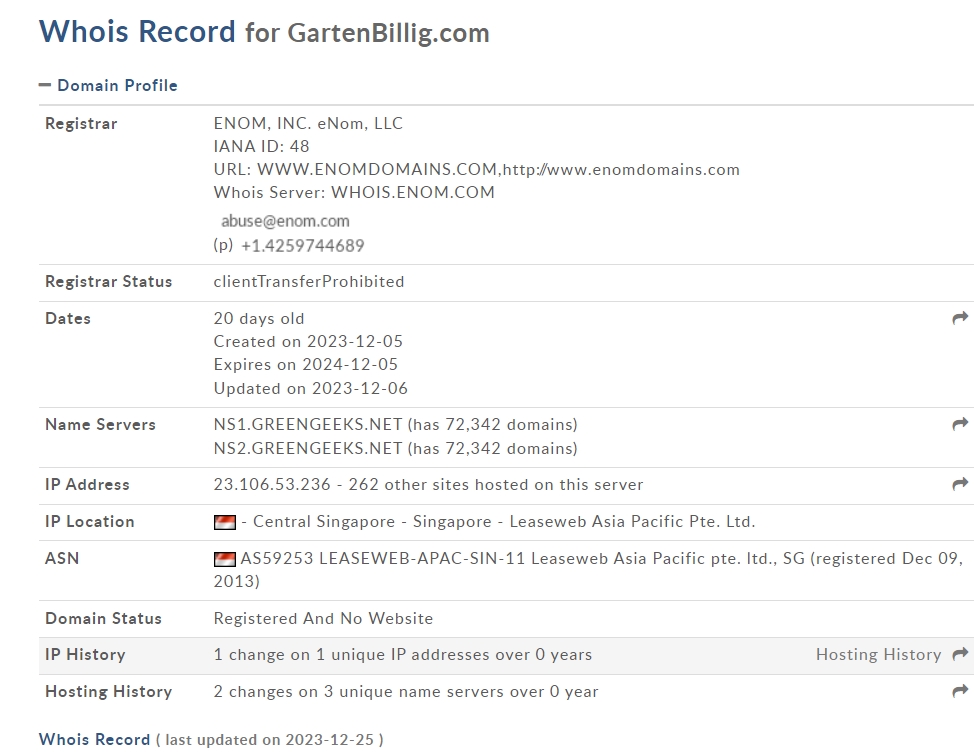
Task: Collapse the Domain Profile section
Action: pos(108,85)
